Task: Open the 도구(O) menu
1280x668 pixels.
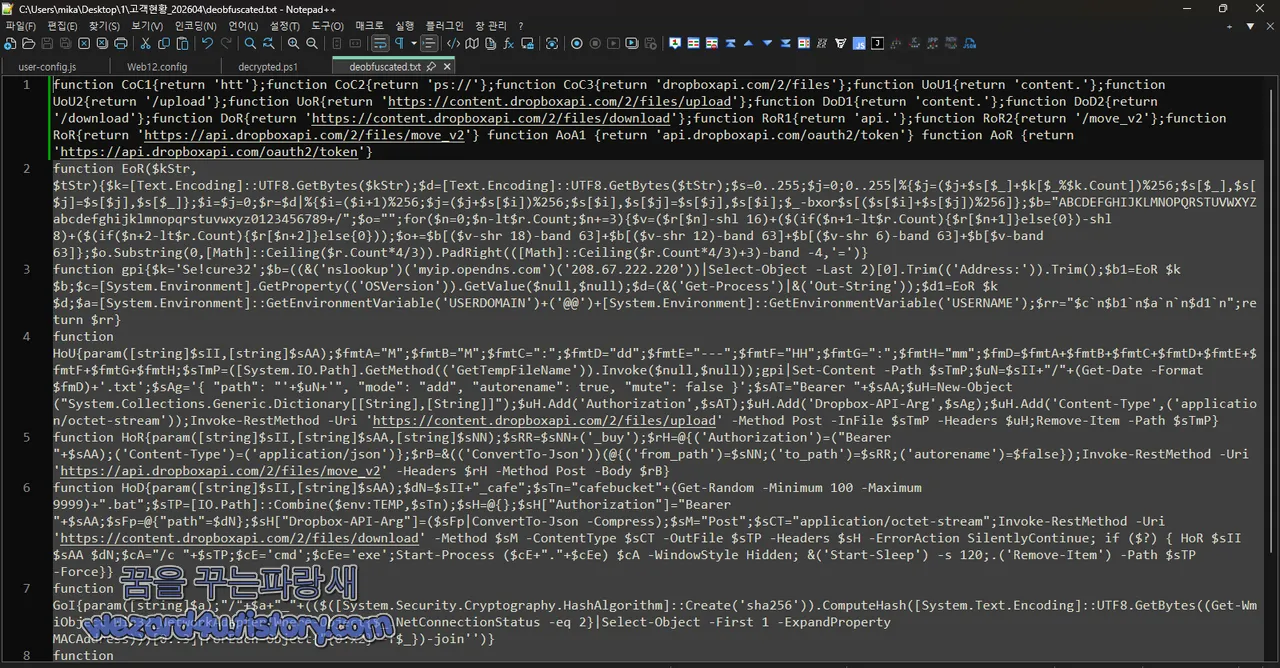Action: [x=327, y=26]
